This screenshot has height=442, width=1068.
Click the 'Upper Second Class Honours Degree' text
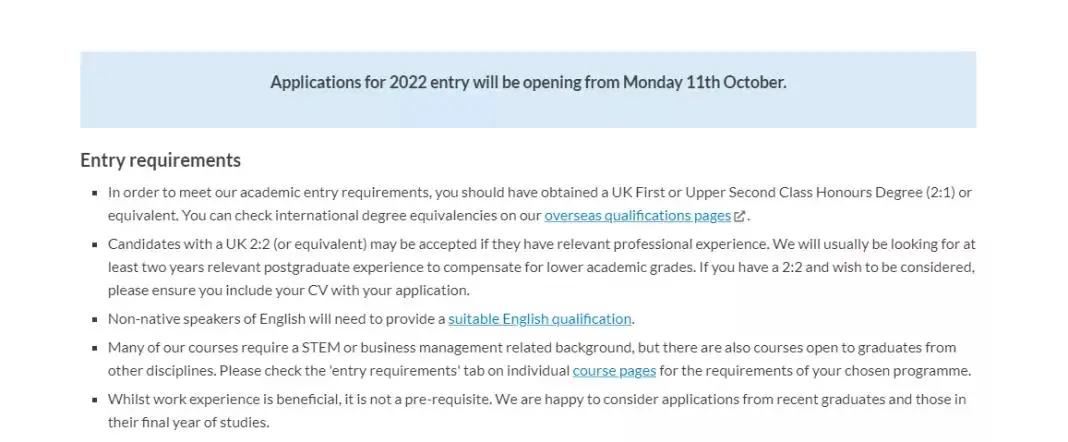pos(803,192)
